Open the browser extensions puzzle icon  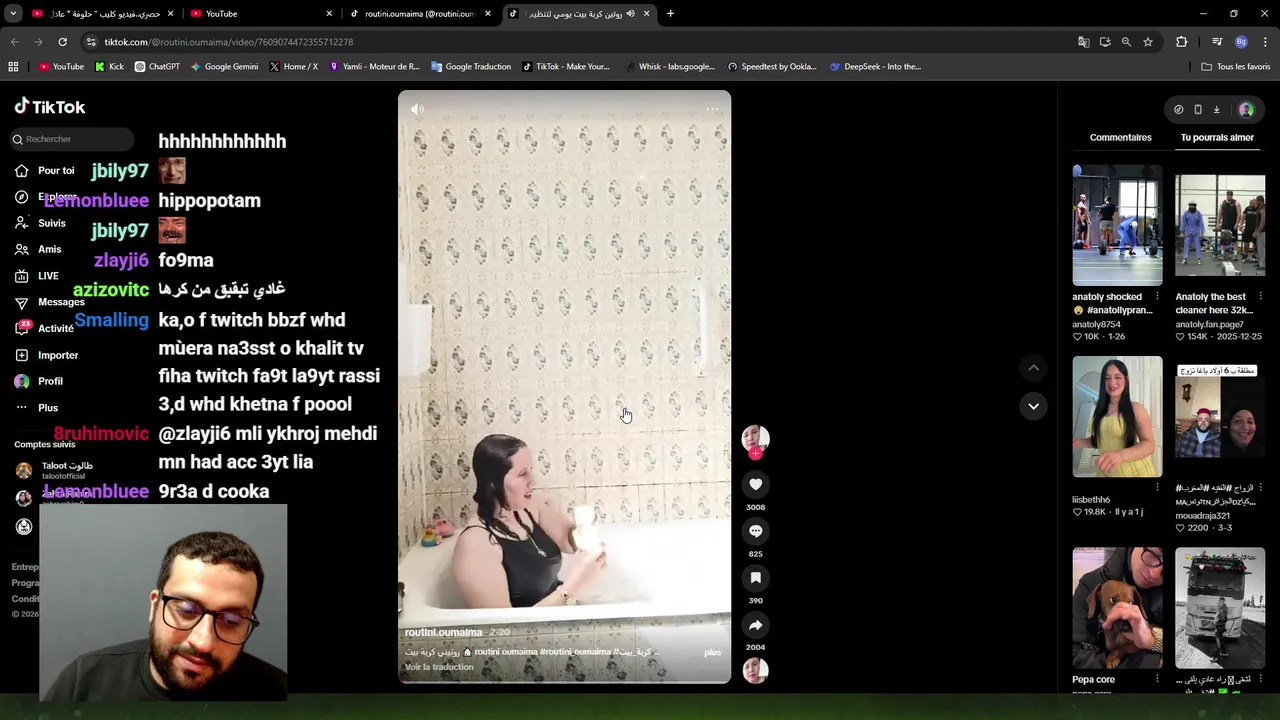coord(1182,42)
